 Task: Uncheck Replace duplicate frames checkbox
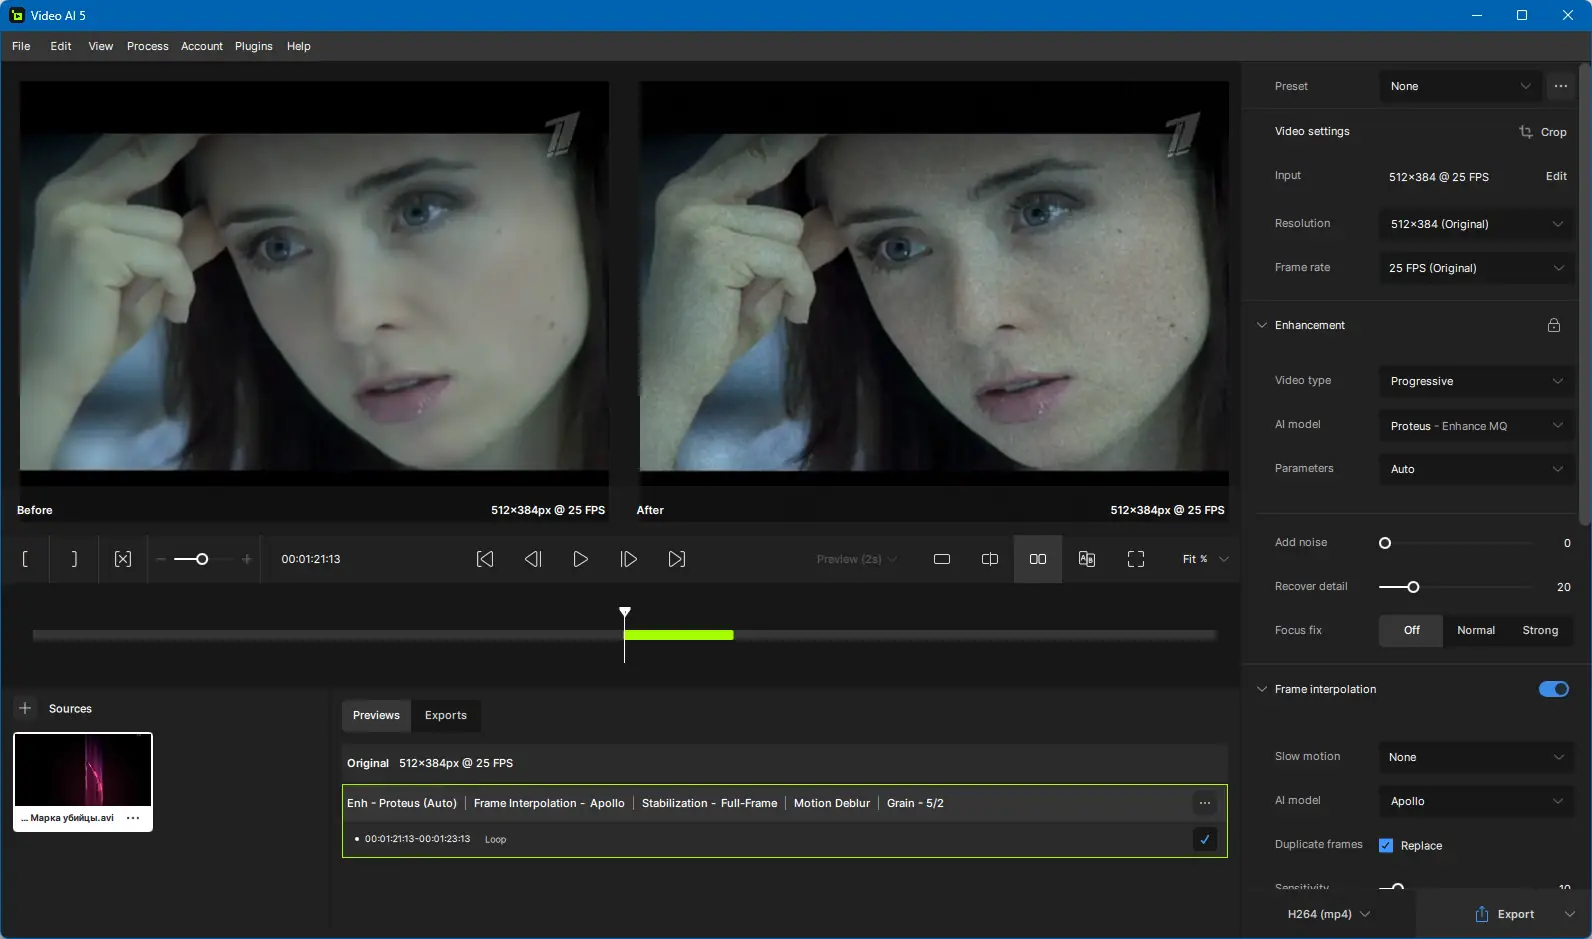(x=1386, y=845)
